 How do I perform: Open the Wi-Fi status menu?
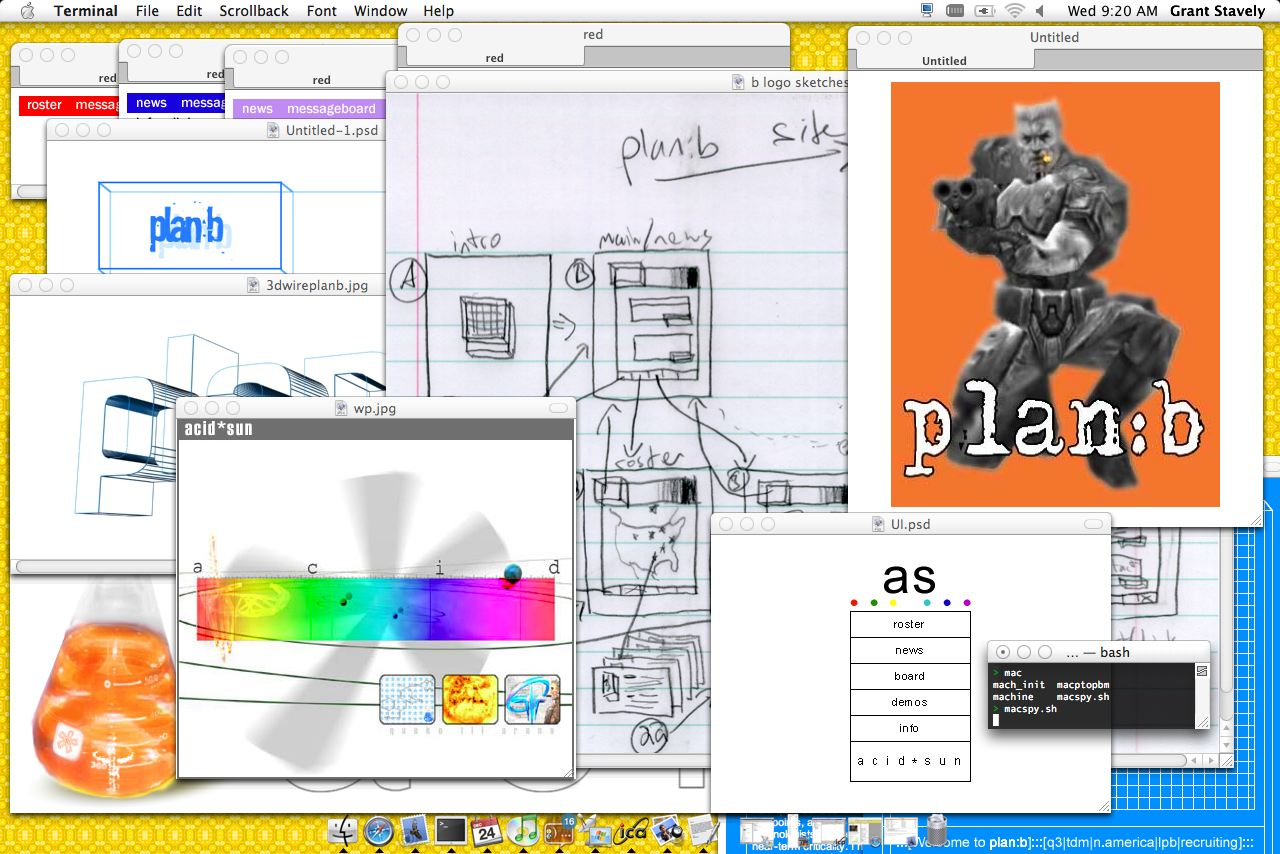click(x=1015, y=11)
